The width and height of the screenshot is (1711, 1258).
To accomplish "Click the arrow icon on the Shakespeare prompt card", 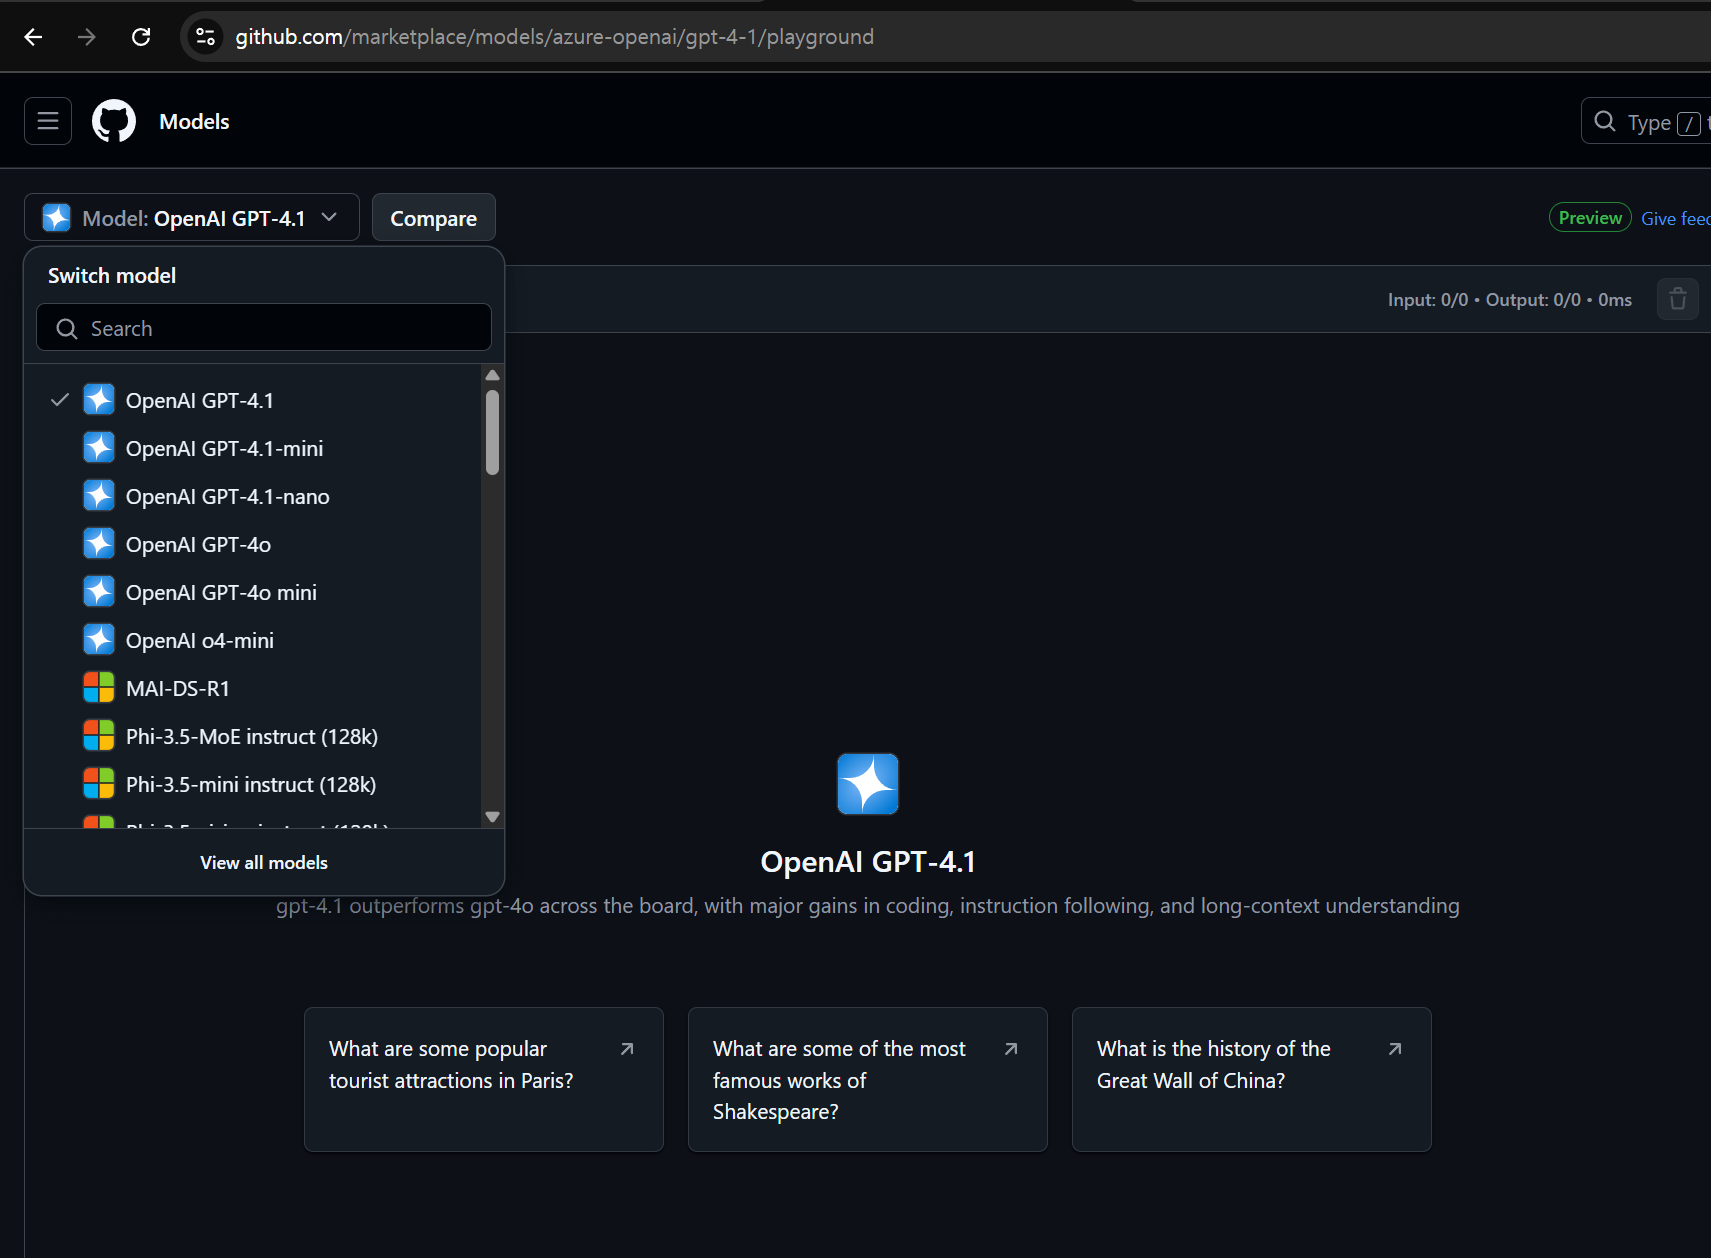I will pos(1011,1049).
